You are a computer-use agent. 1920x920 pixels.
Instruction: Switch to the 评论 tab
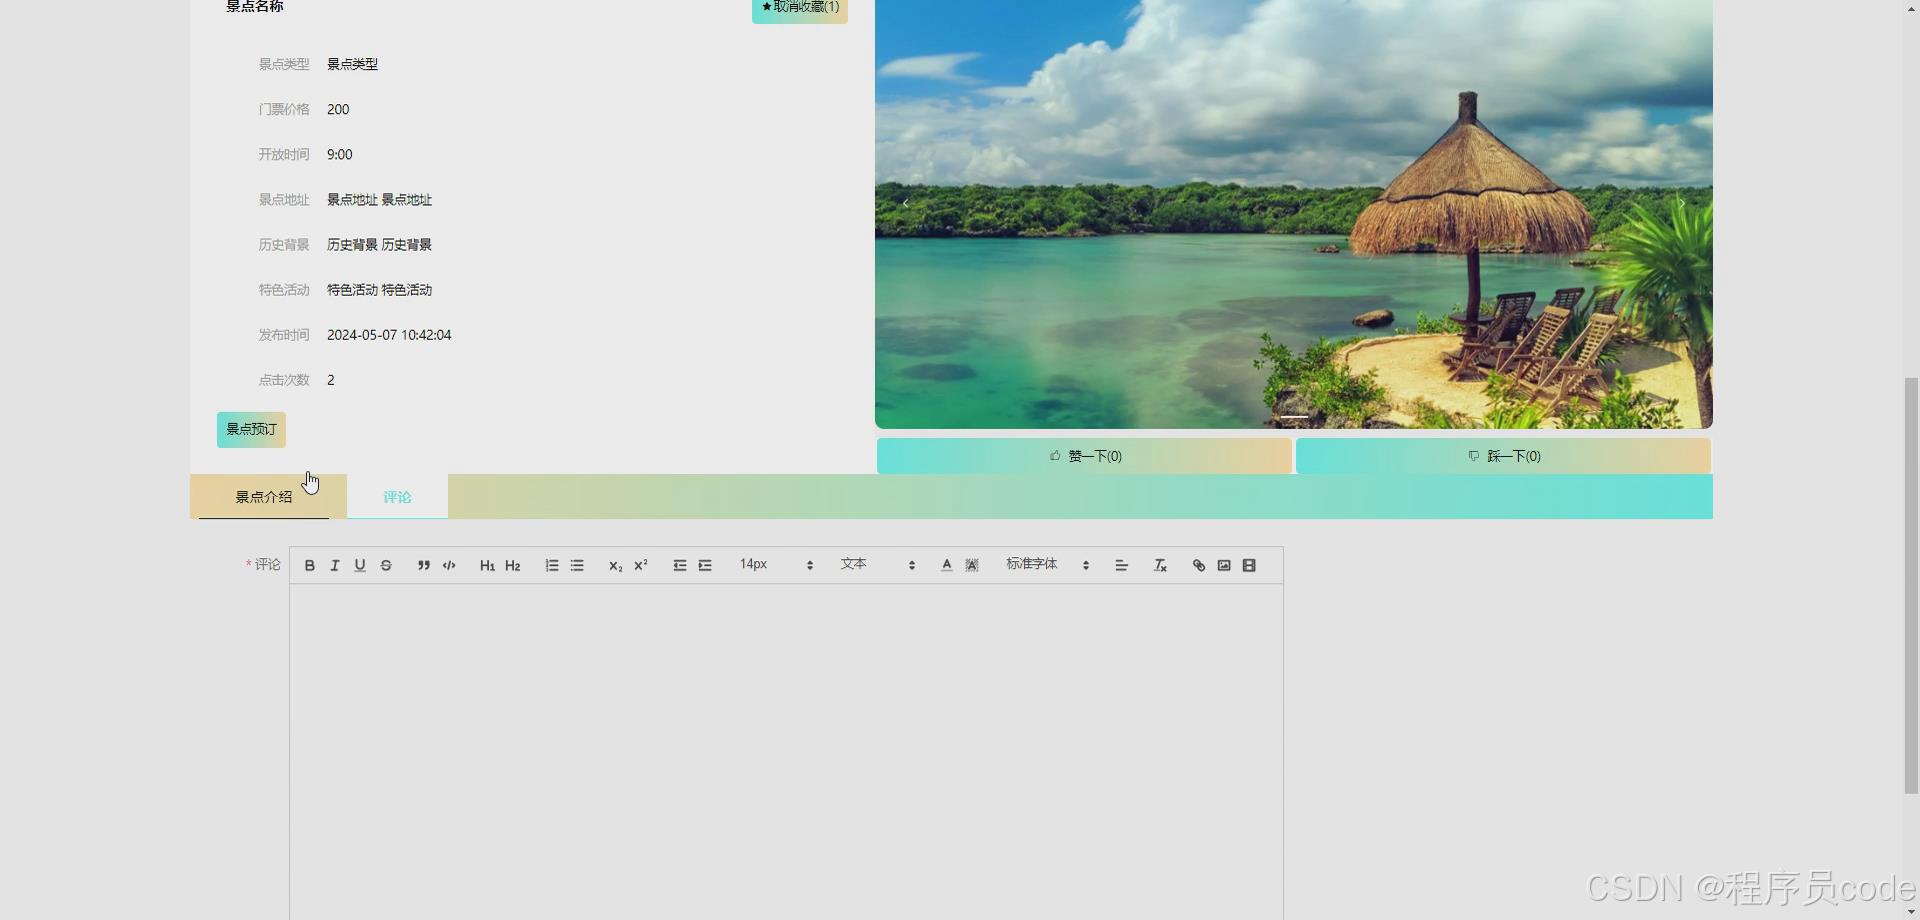[397, 497]
